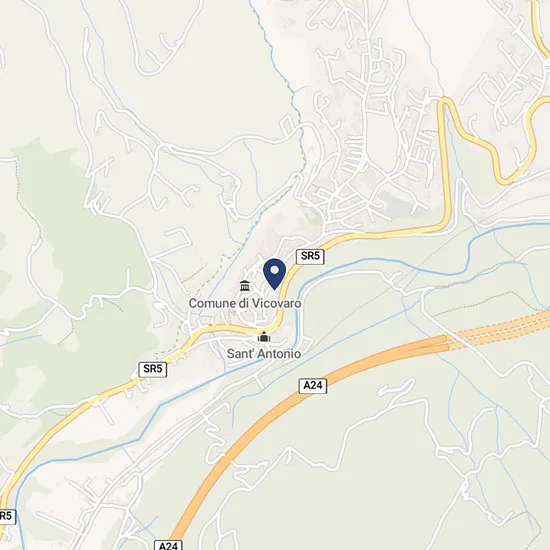Viewport: 550px width, 550px height.
Task: Click the dark blue location pin marker
Action: point(274,274)
